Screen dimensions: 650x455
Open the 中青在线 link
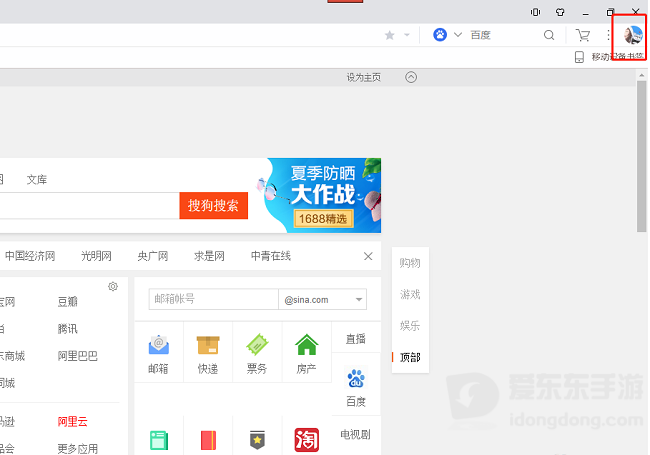(271, 256)
